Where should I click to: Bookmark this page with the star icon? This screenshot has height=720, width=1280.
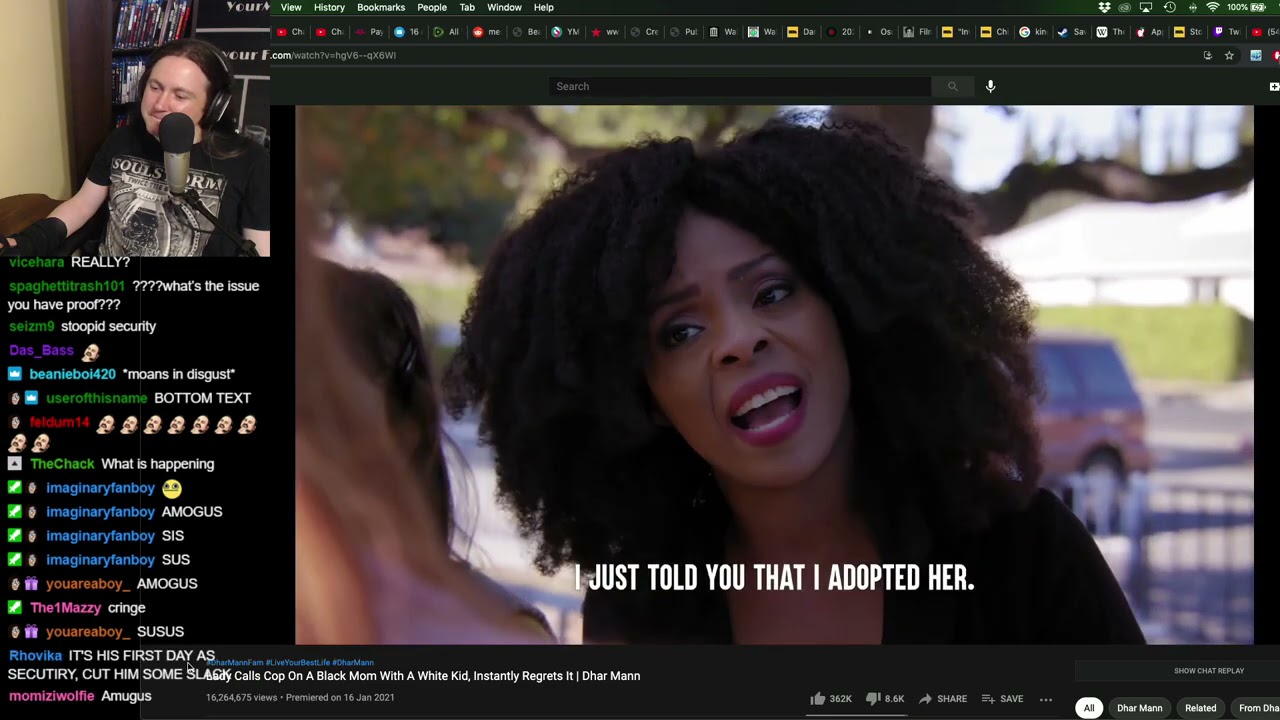click(1229, 55)
